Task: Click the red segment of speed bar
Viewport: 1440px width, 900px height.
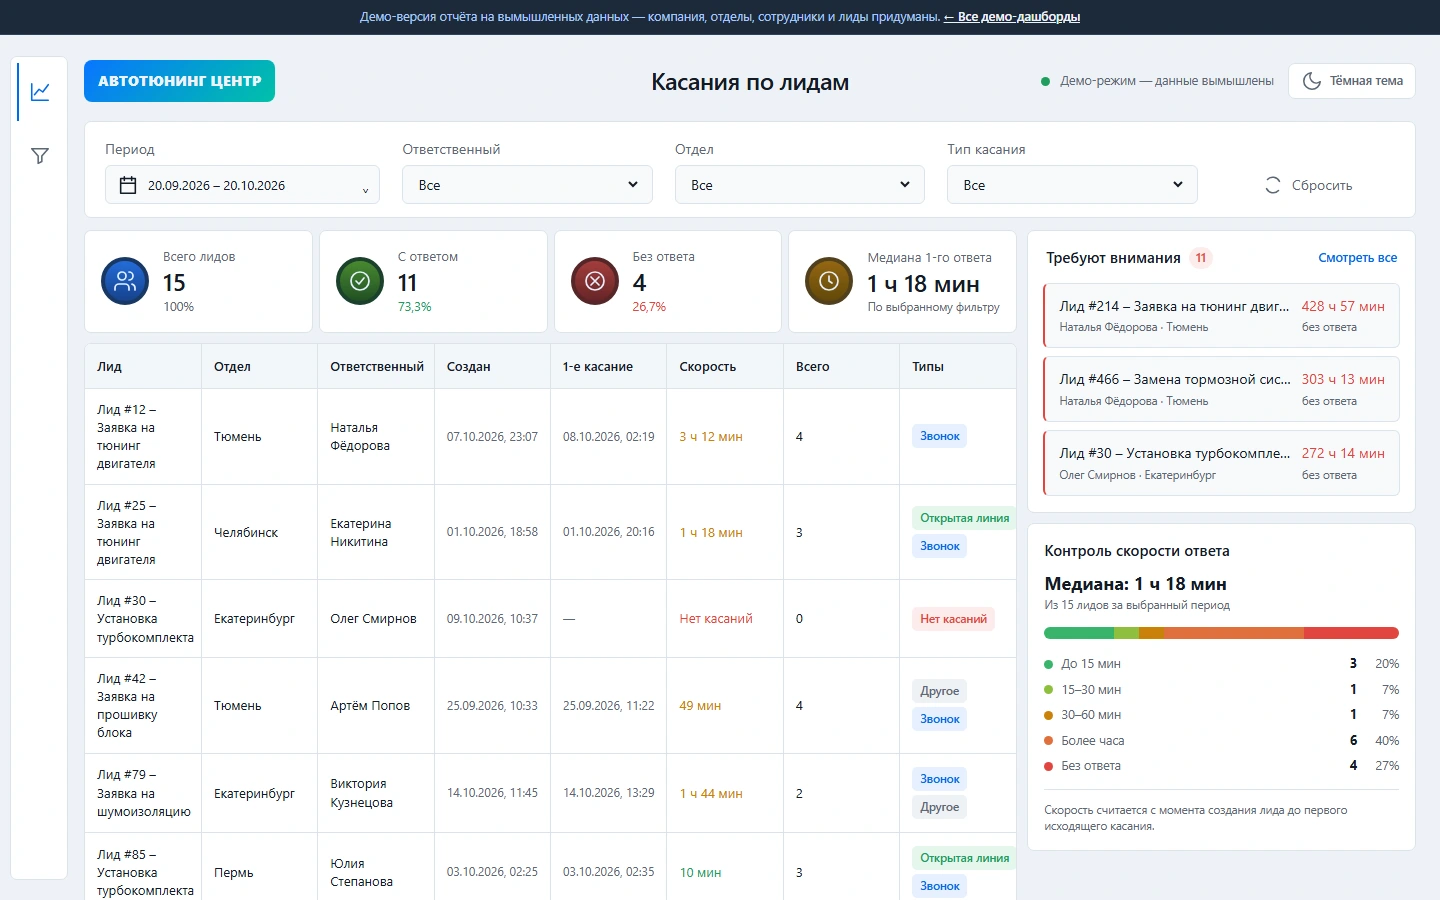Action: 1351,633
